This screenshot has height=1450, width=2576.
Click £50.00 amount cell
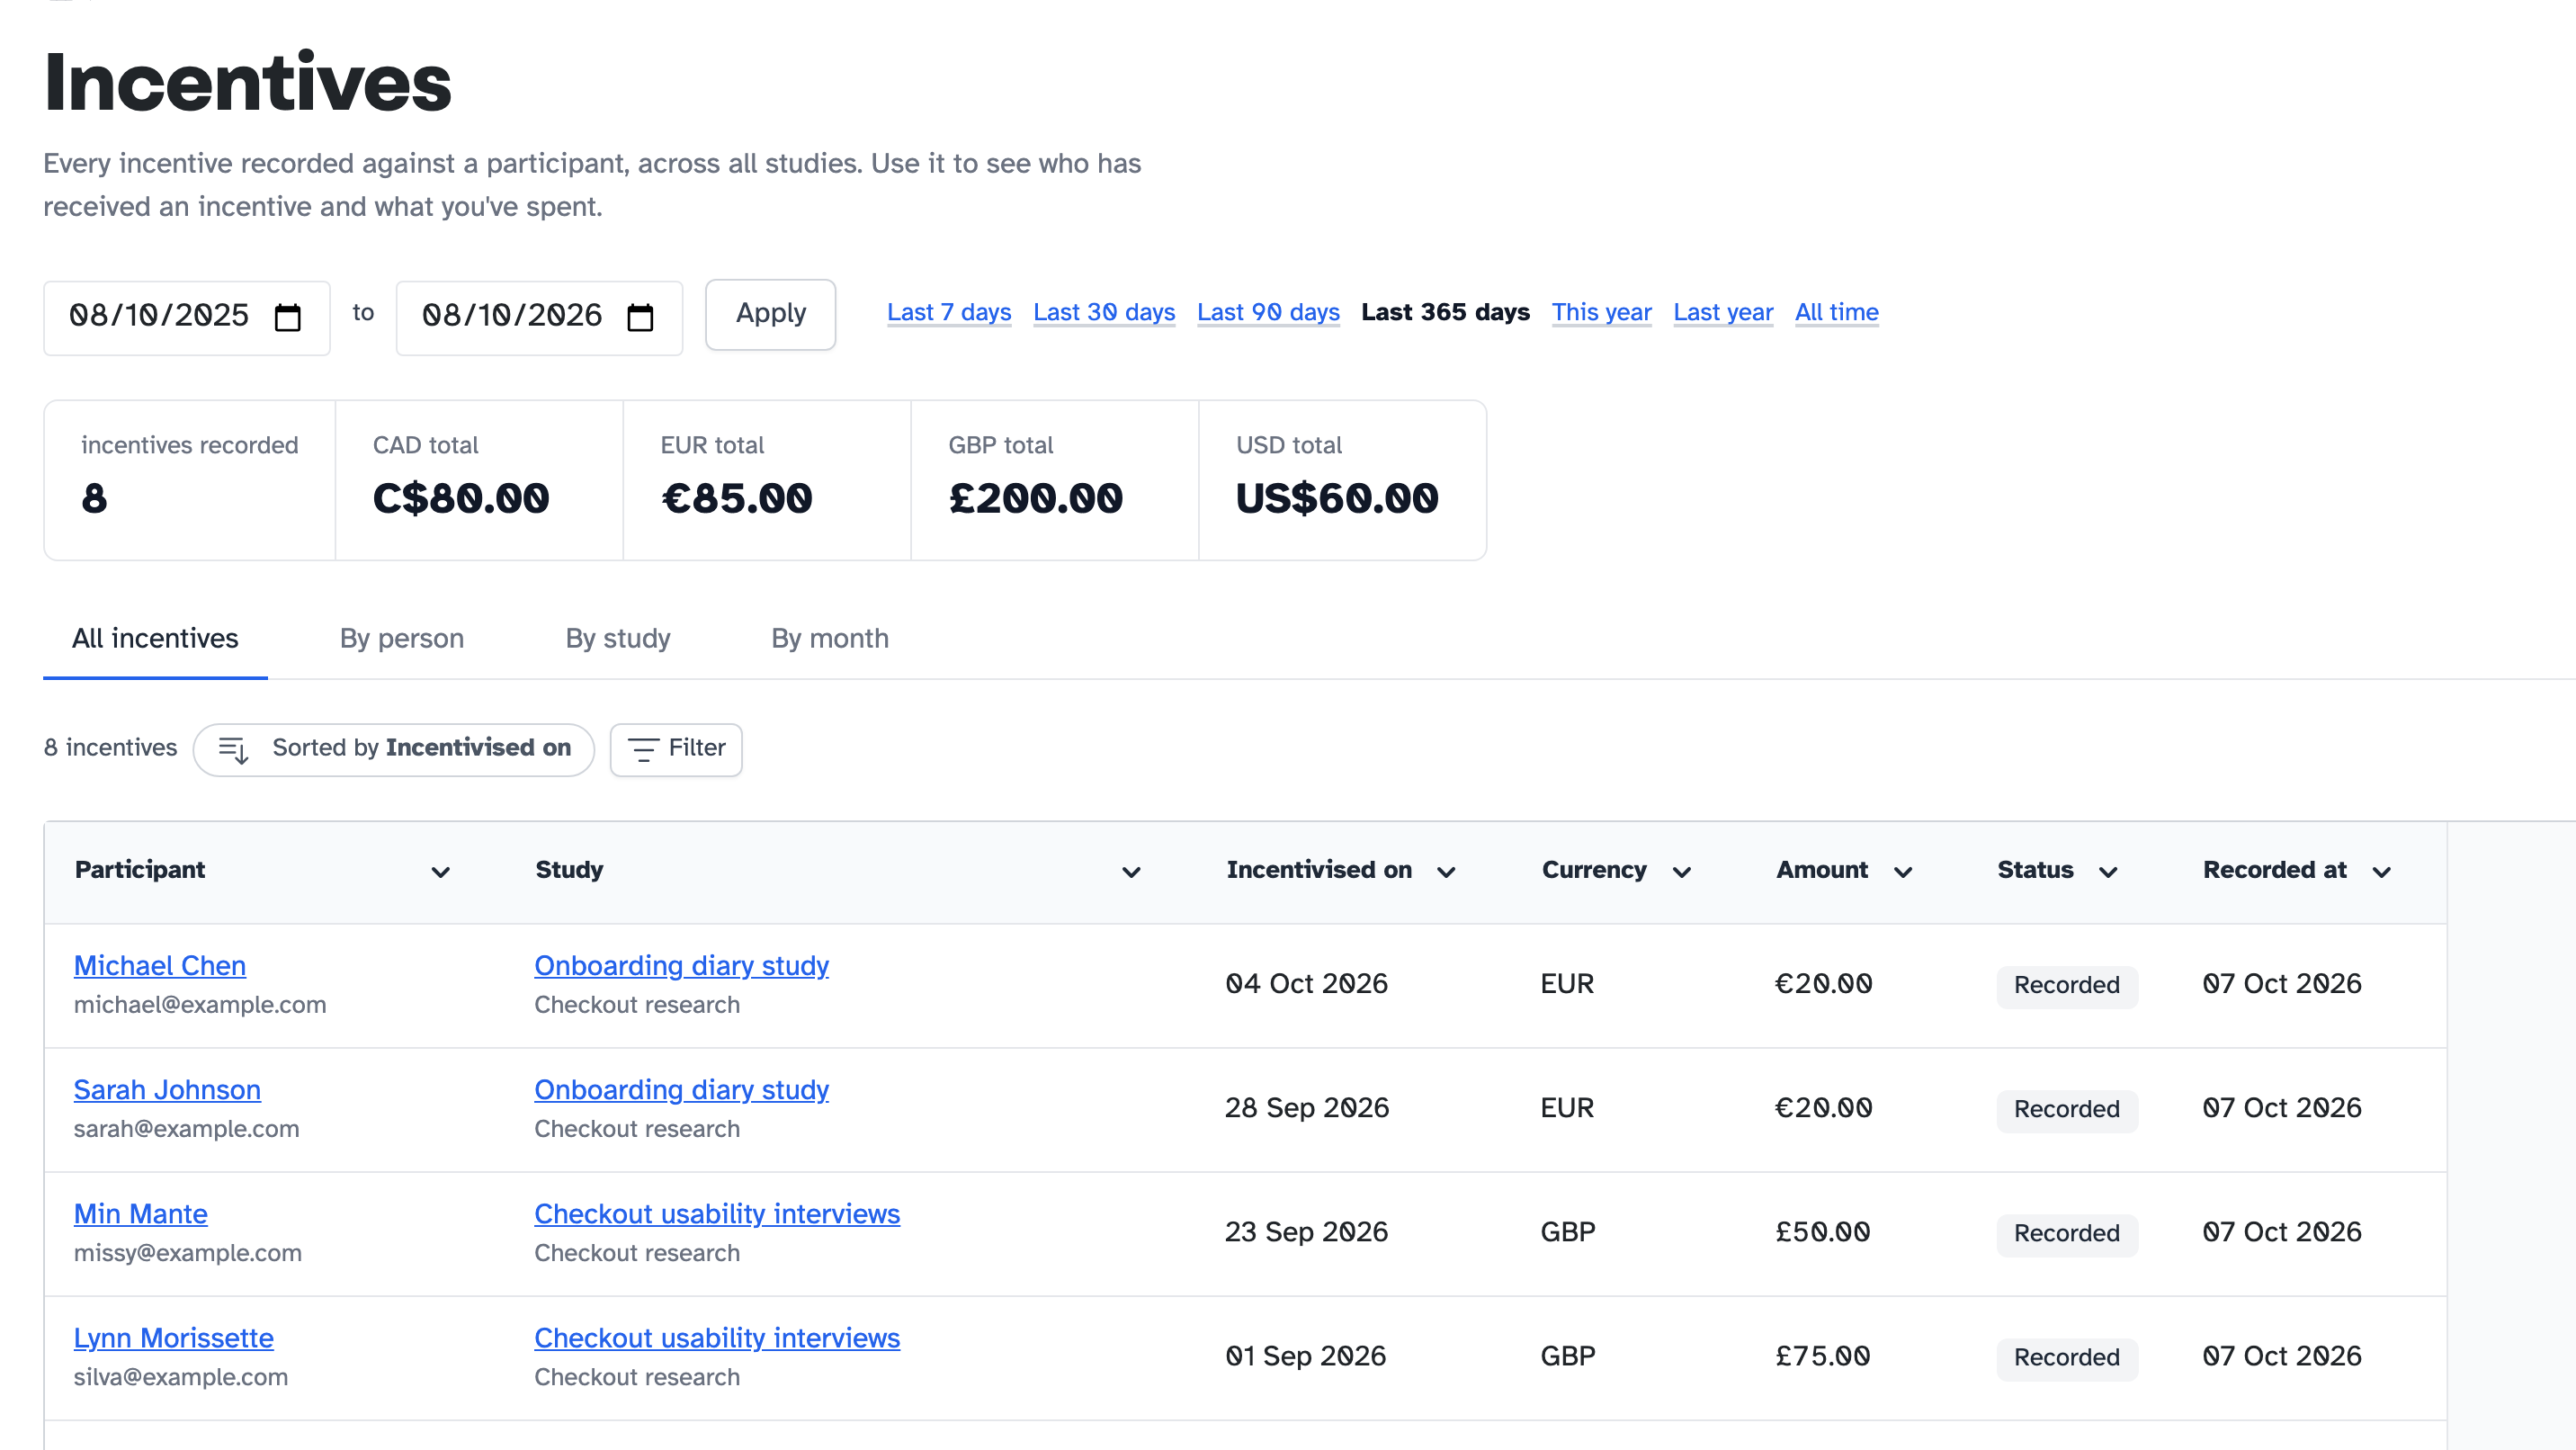(1823, 1232)
